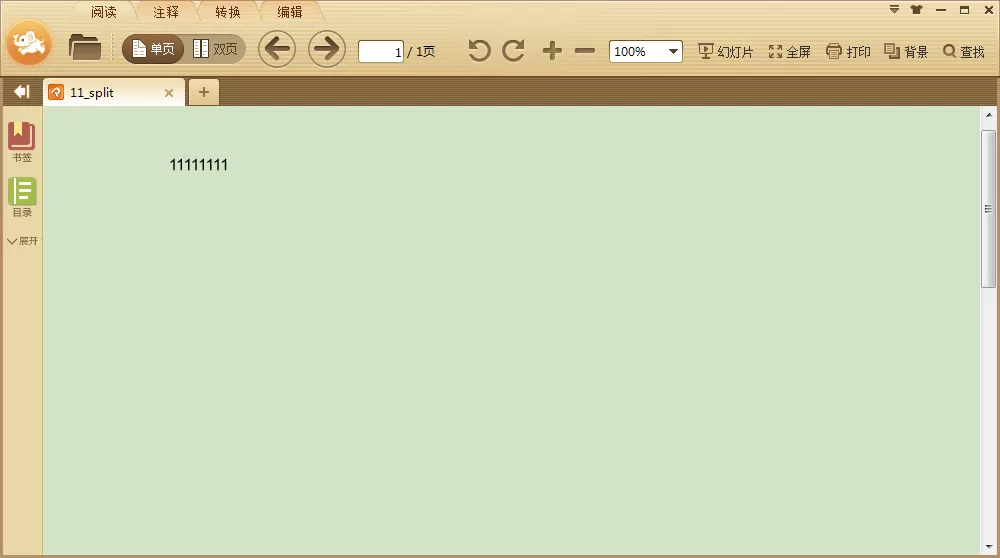Click vertical scrollbar thumb
This screenshot has width=1000, height=558.
point(989,209)
